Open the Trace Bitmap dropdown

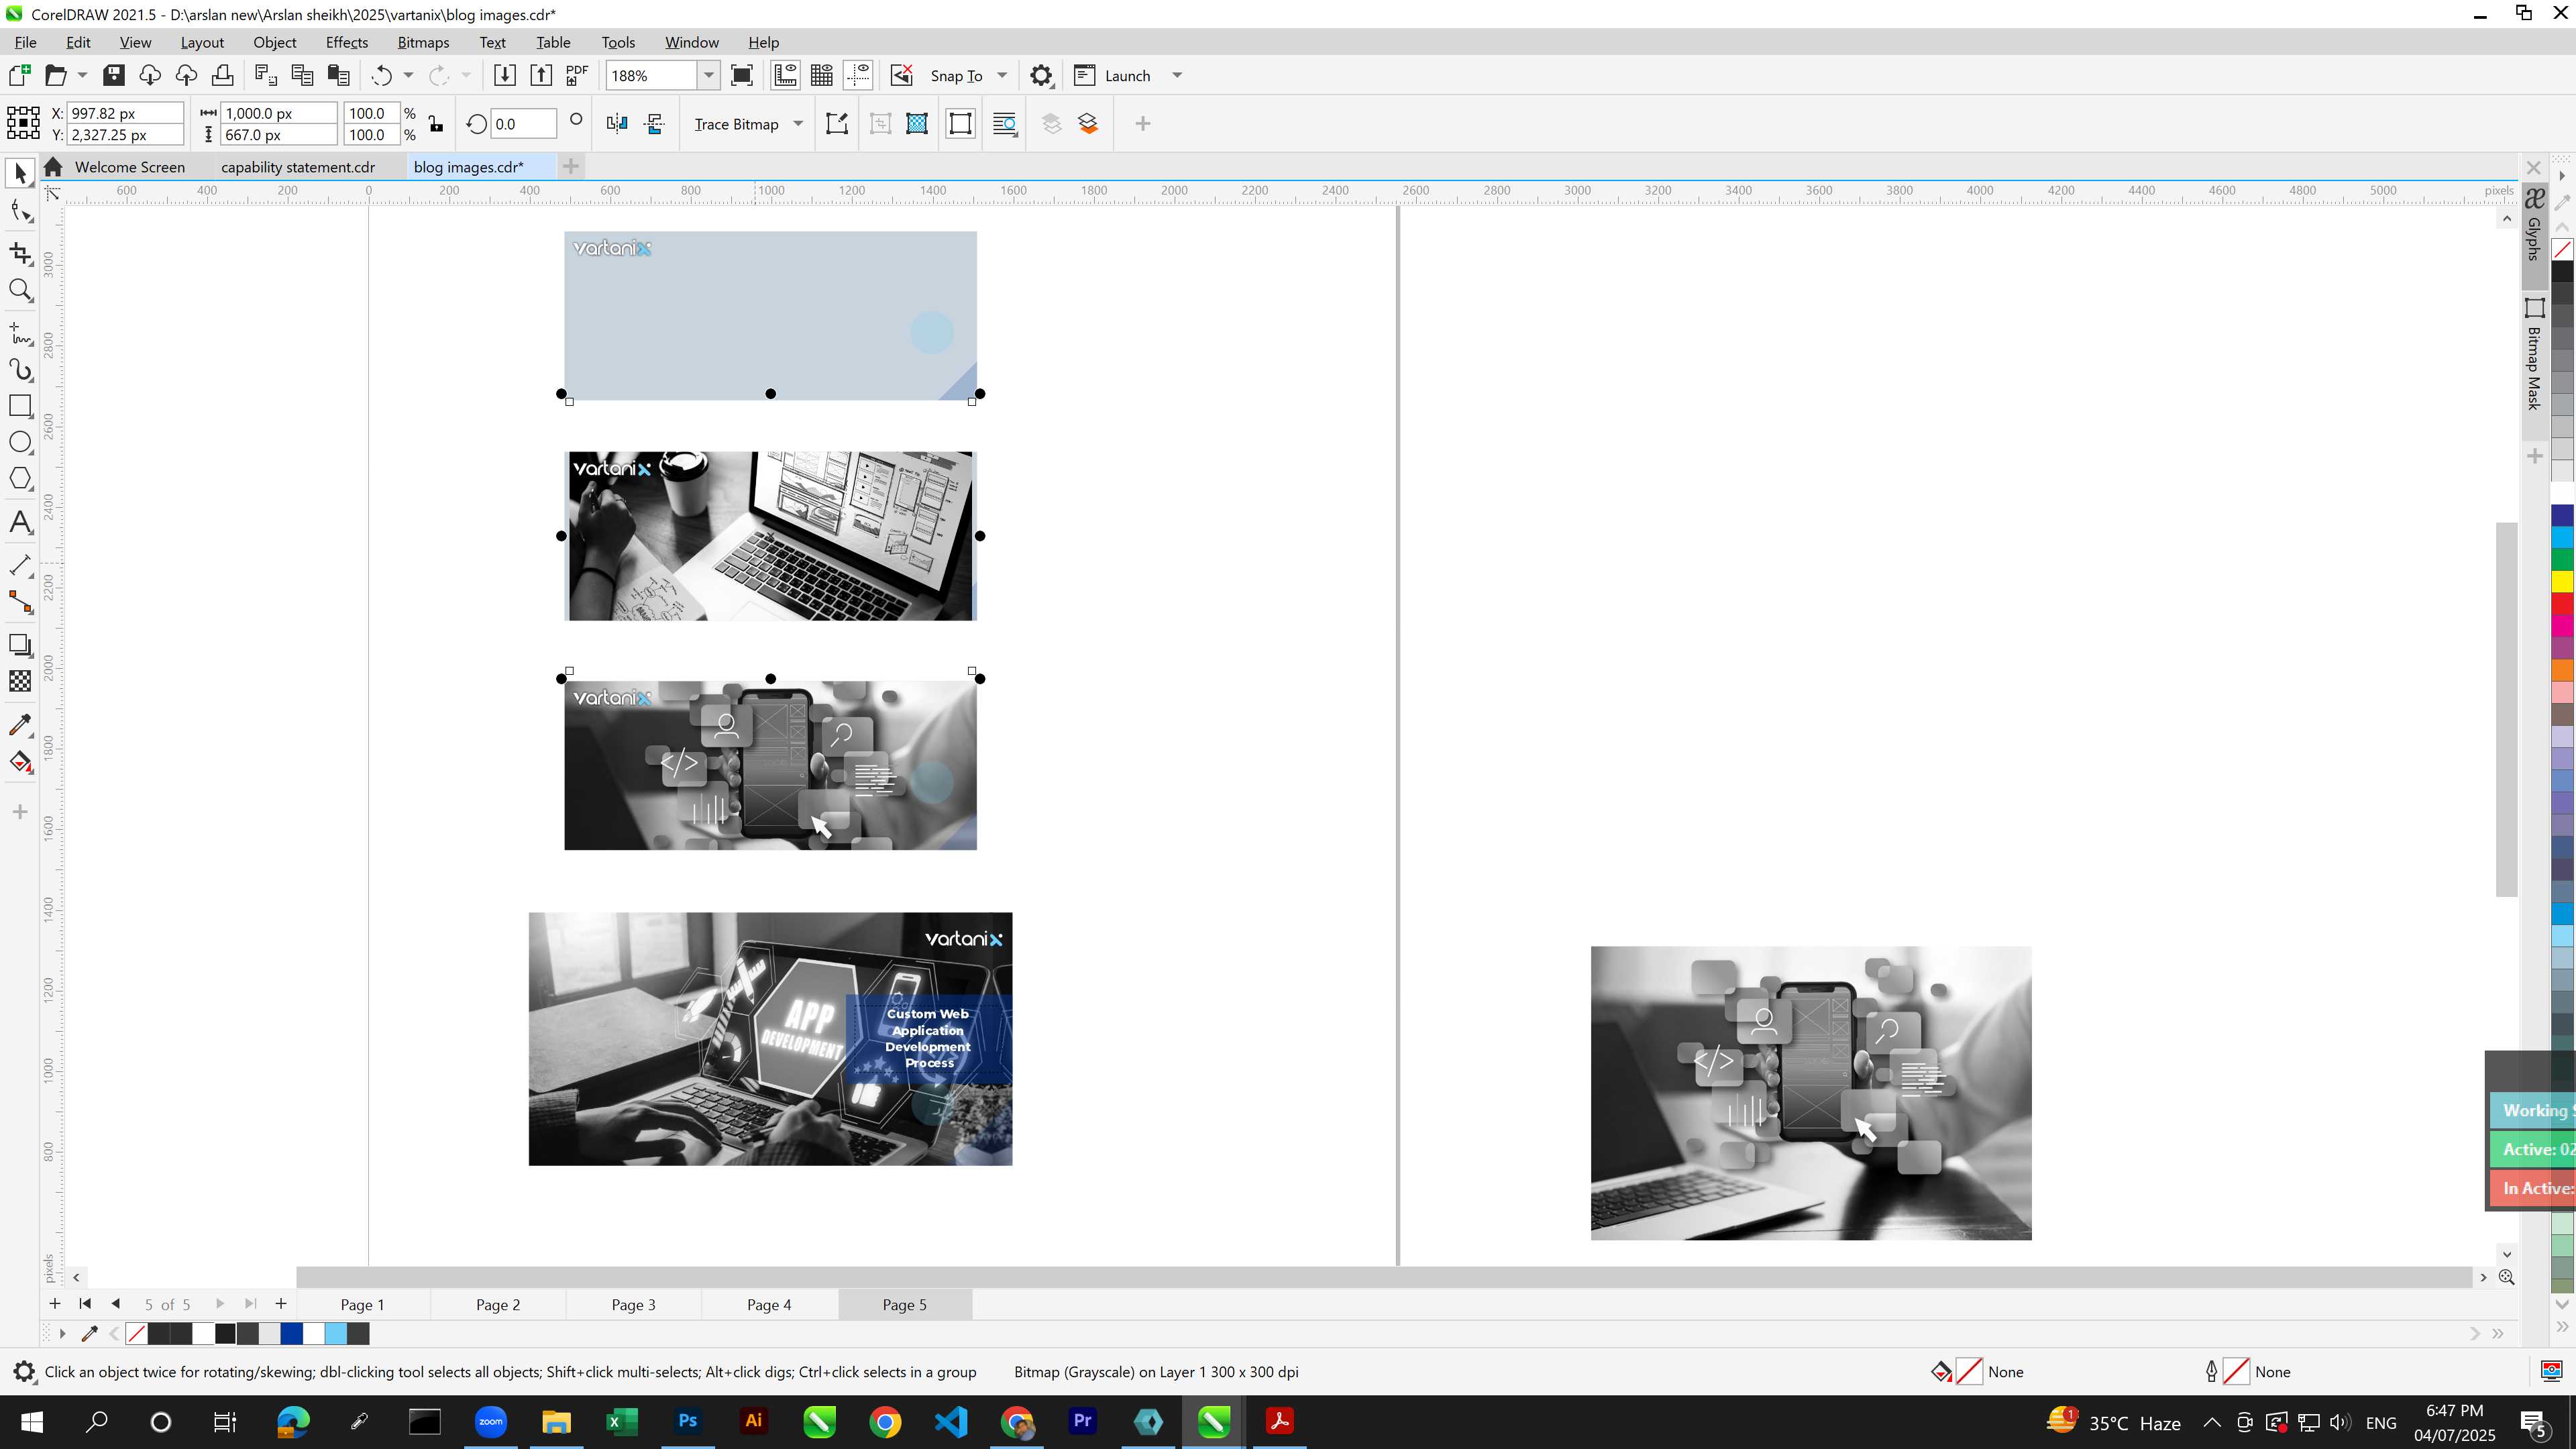[798, 124]
